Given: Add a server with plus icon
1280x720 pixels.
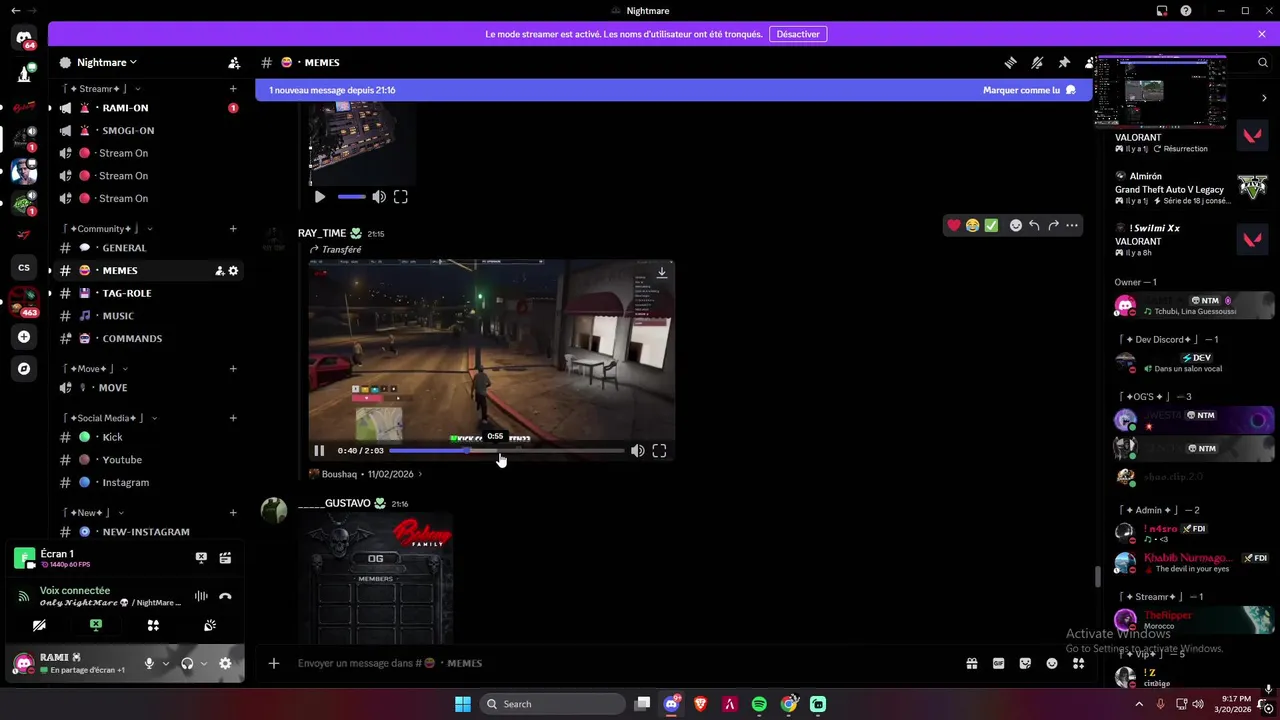Looking at the screenshot, I should [x=24, y=337].
